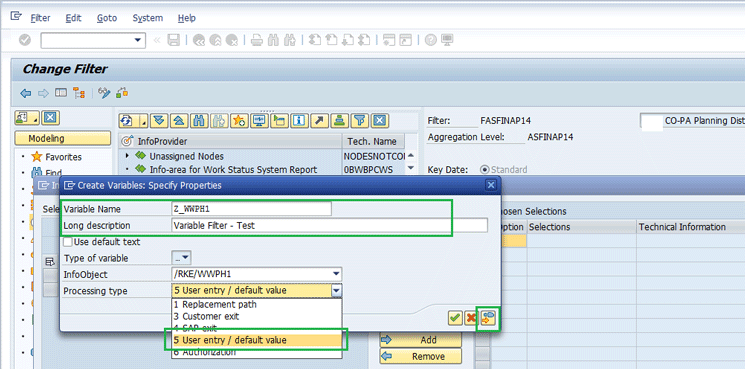Click the Next Screen icon at dialog bottom-right
The image size is (745, 369).
click(x=488, y=318)
